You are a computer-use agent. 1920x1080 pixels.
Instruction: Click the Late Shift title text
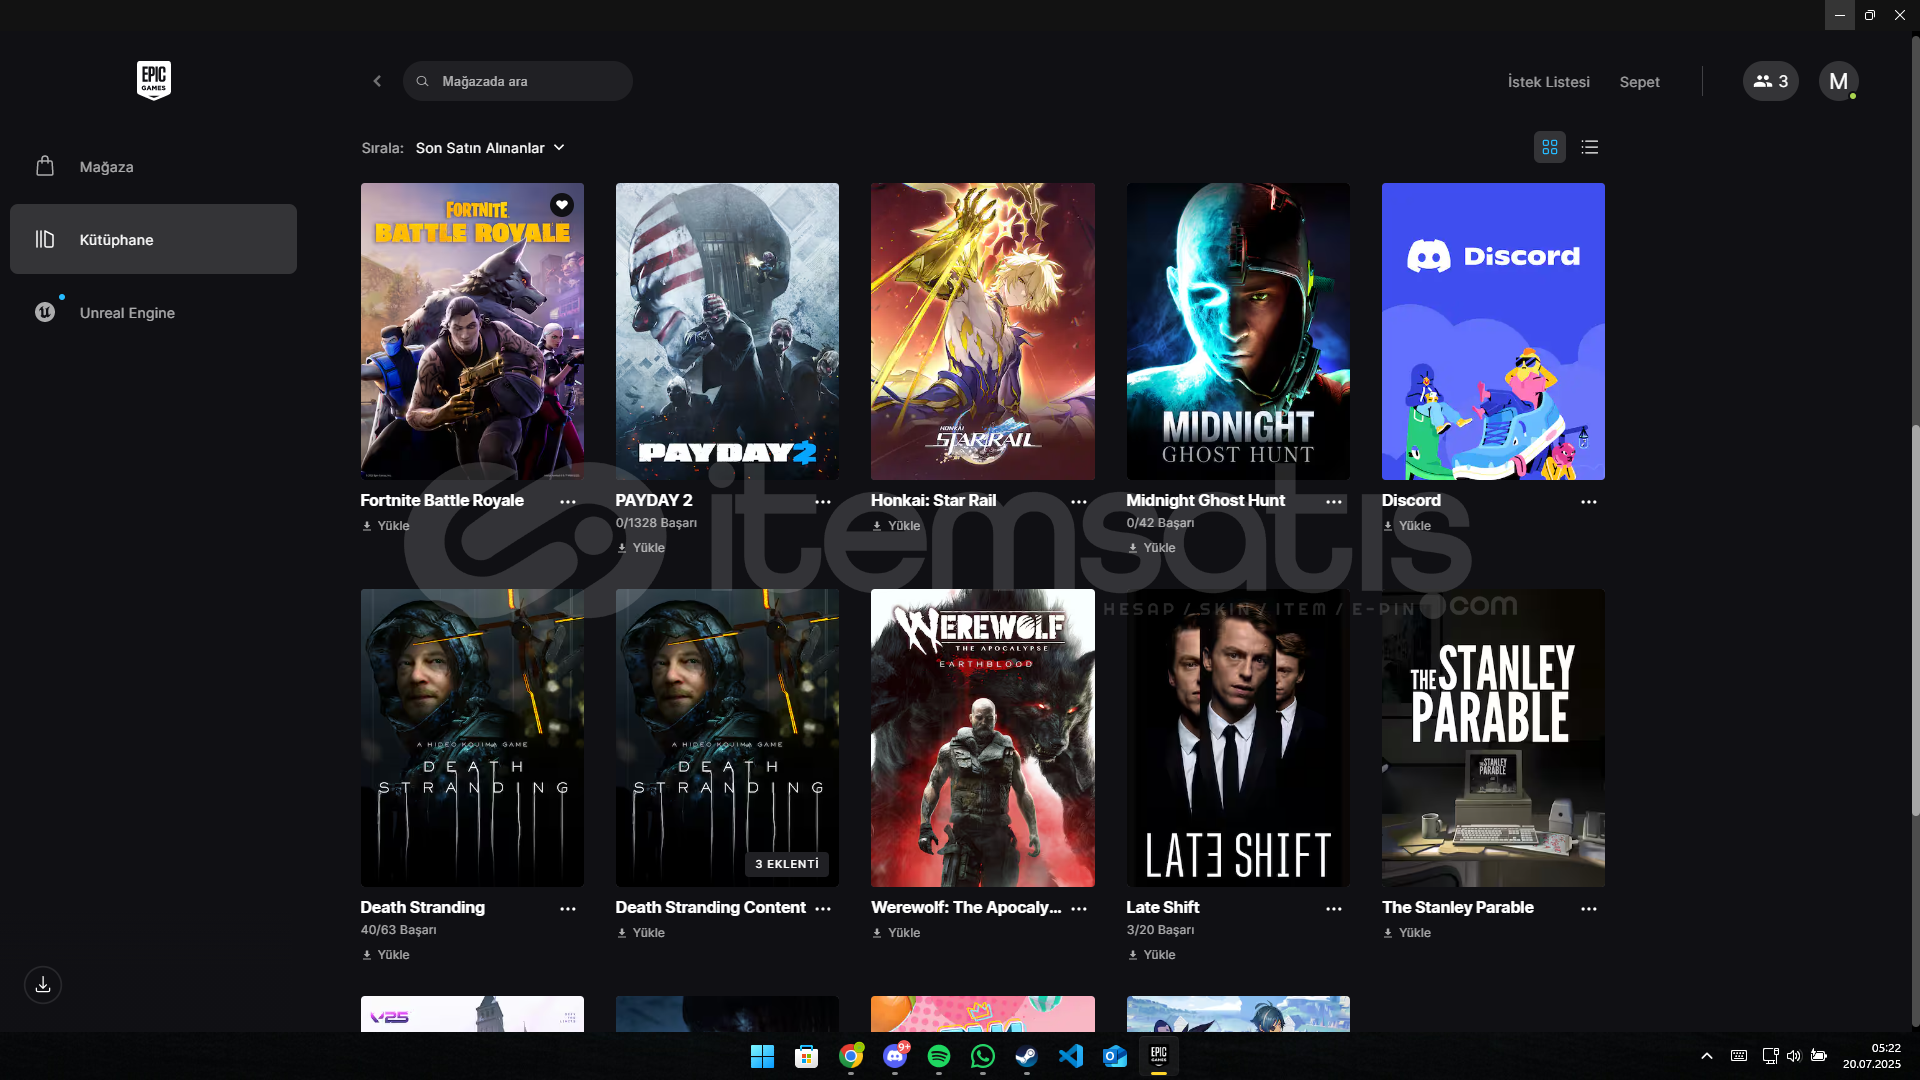click(1163, 907)
